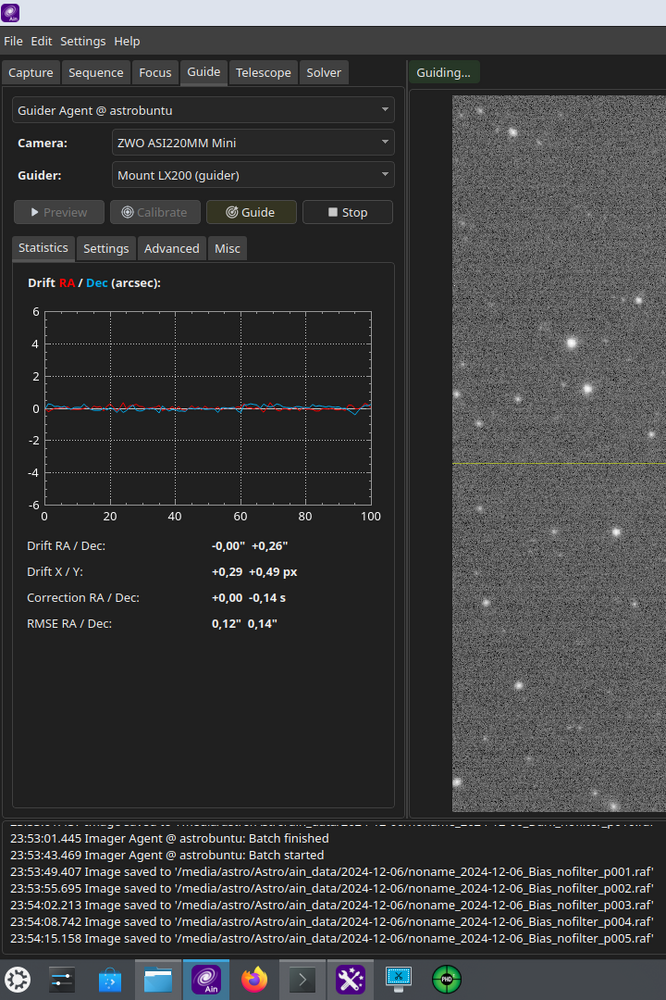Click the monitor display icon in taskbar
Screen dimensions: 666x1000
[x=398, y=979]
